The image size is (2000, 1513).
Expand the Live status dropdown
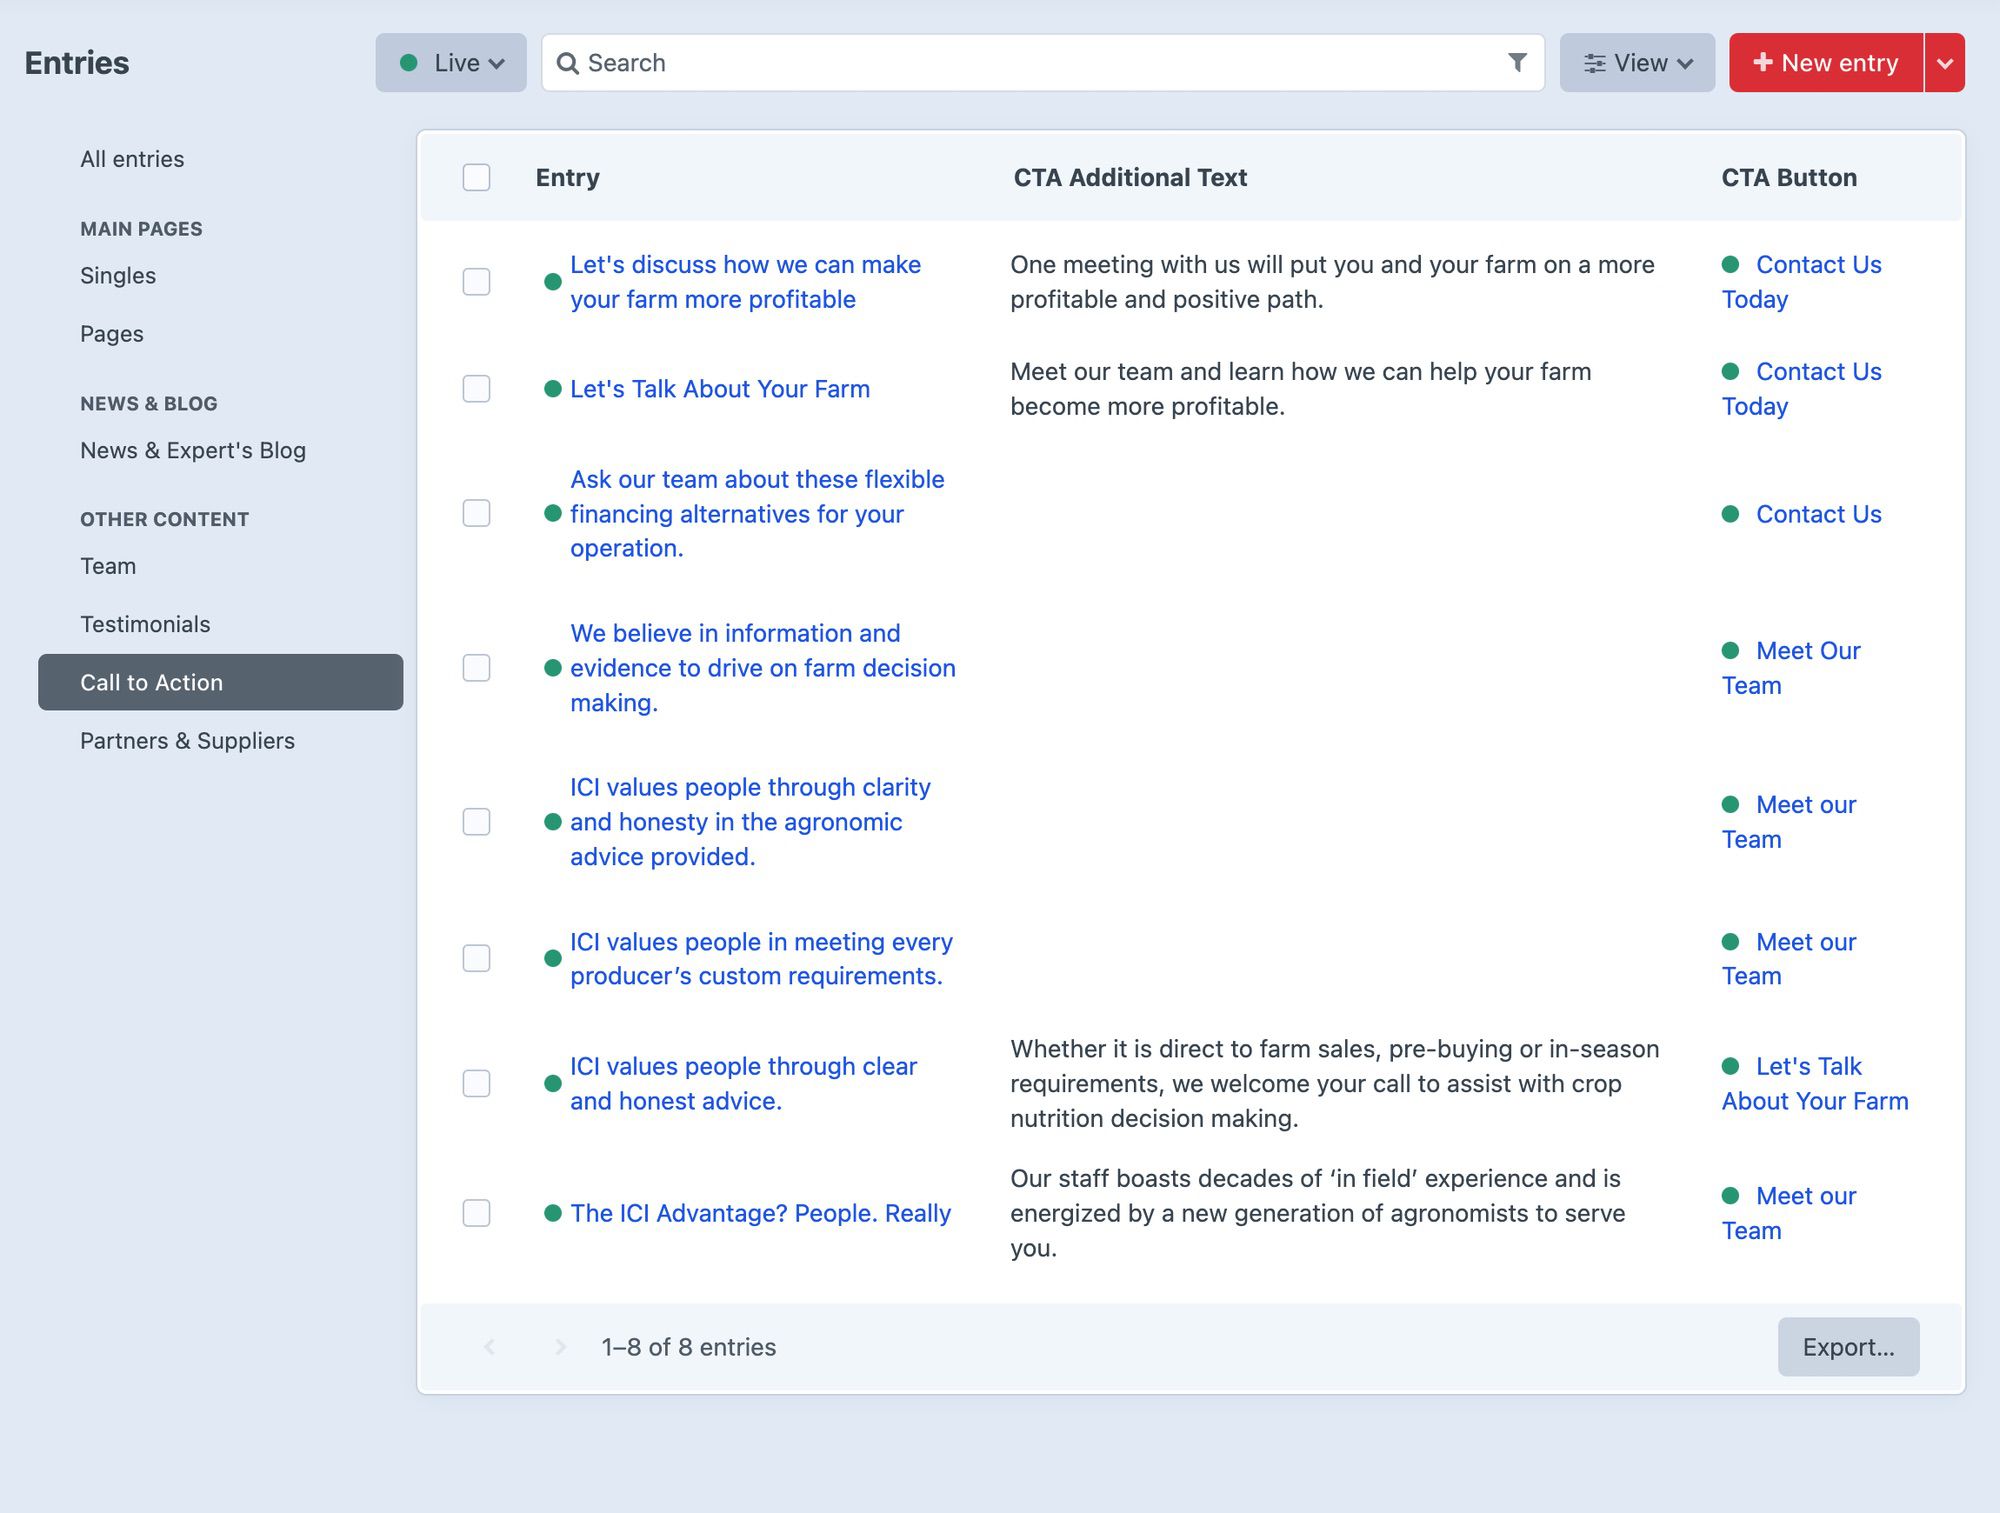click(451, 62)
